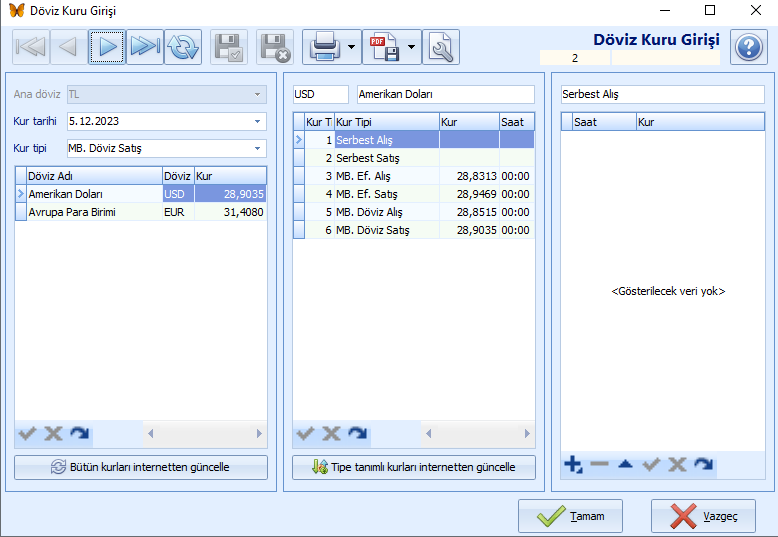Select MB. Döviz Satış row in middle grid
The height and width of the screenshot is (537, 778).
tap(414, 230)
